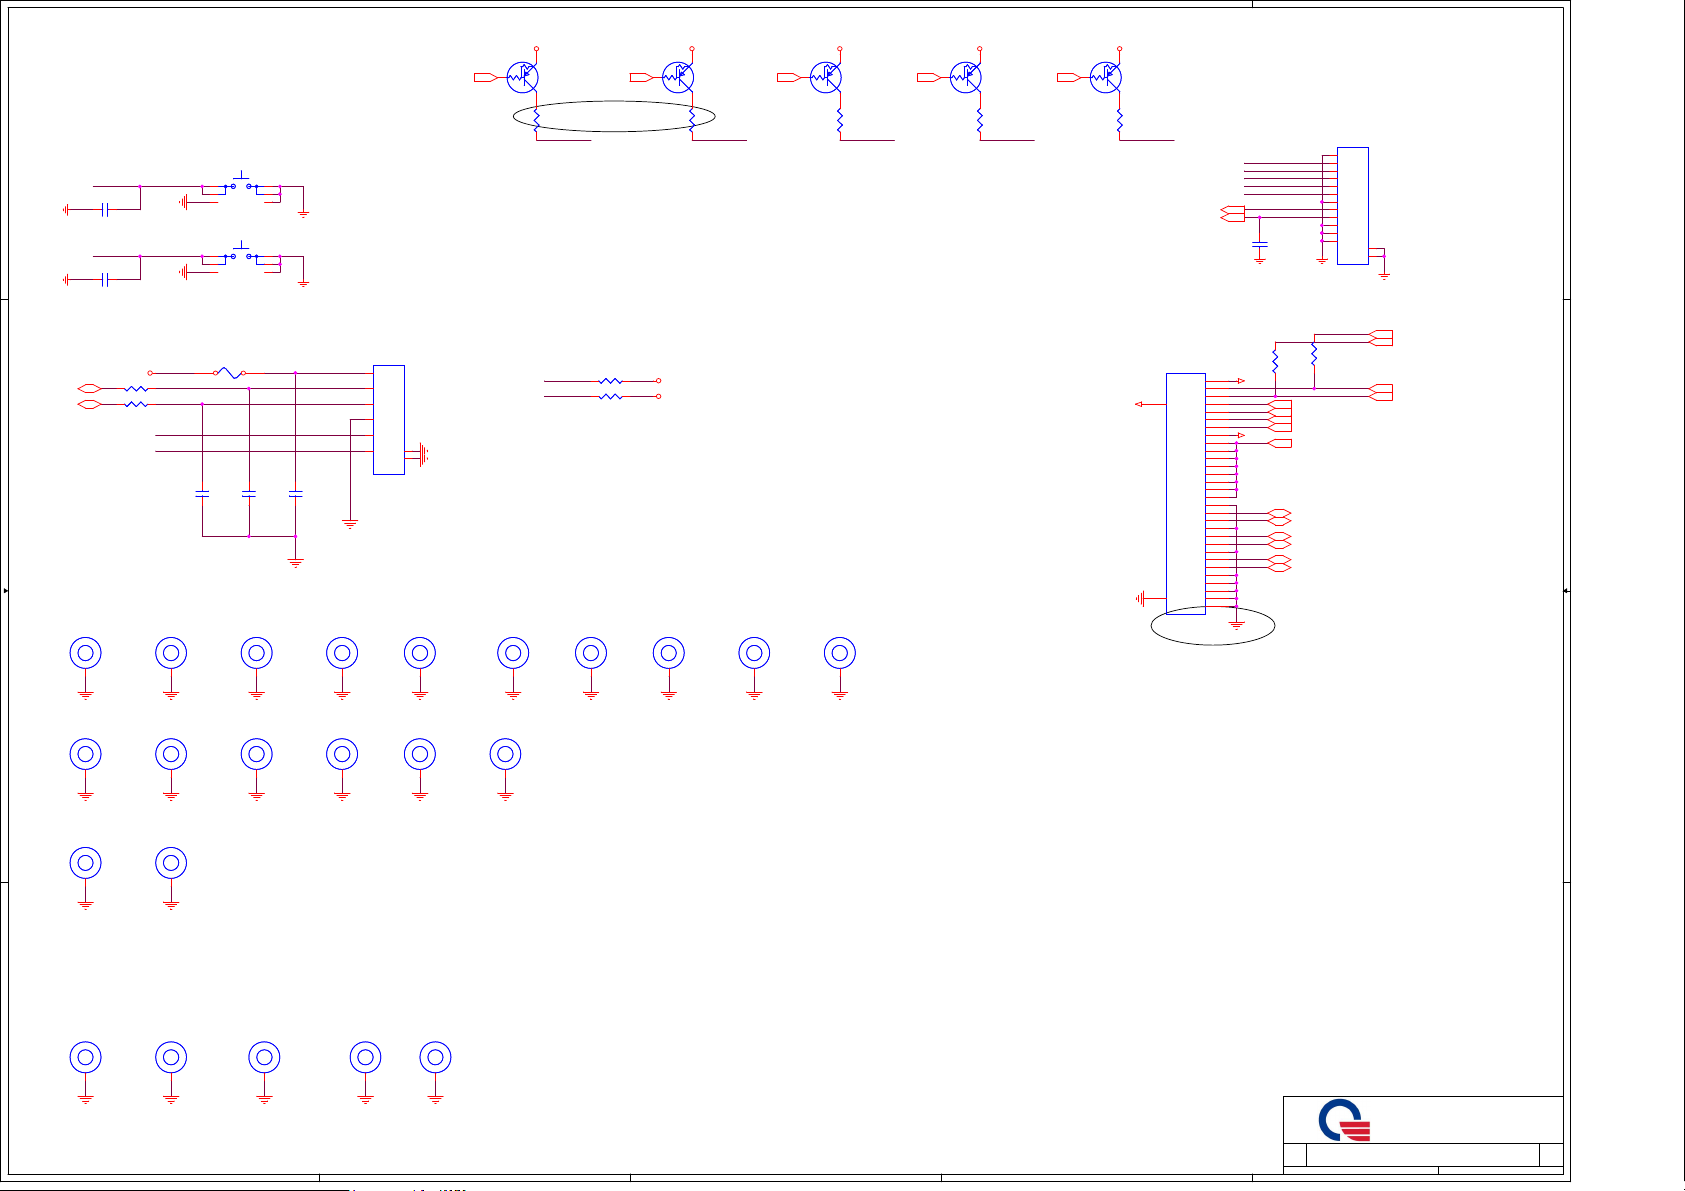Click the capacitor below the upper-right connector ports
This screenshot has height=1191, width=1685.
1260,244
